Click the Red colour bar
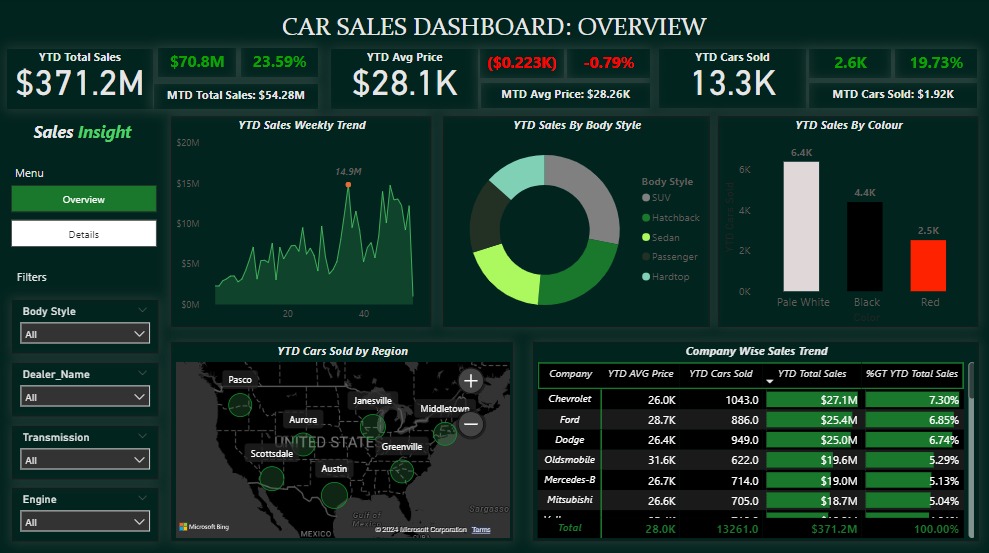Screen dimensions: 989x553 (x=928, y=265)
